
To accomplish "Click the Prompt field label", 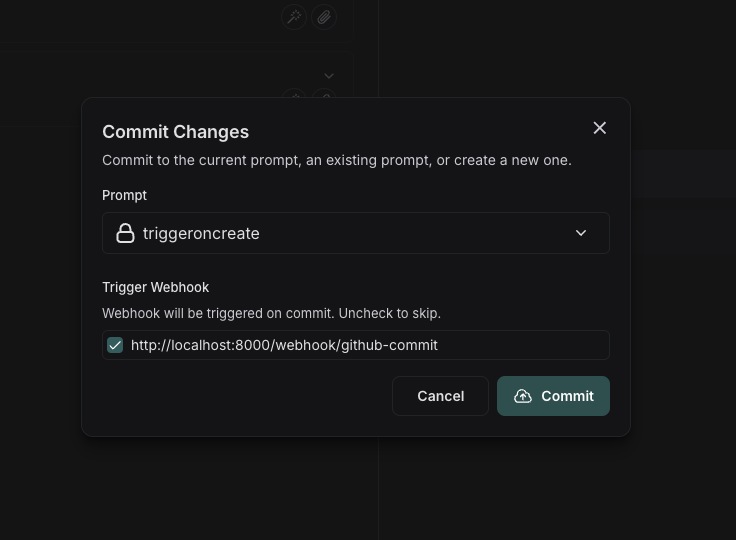I will (x=124, y=195).
